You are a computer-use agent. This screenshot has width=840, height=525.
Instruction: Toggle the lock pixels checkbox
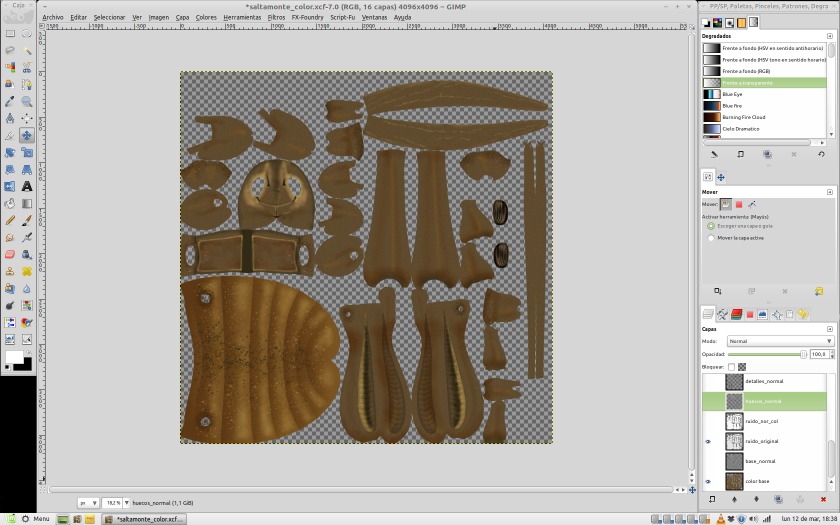(x=731, y=367)
